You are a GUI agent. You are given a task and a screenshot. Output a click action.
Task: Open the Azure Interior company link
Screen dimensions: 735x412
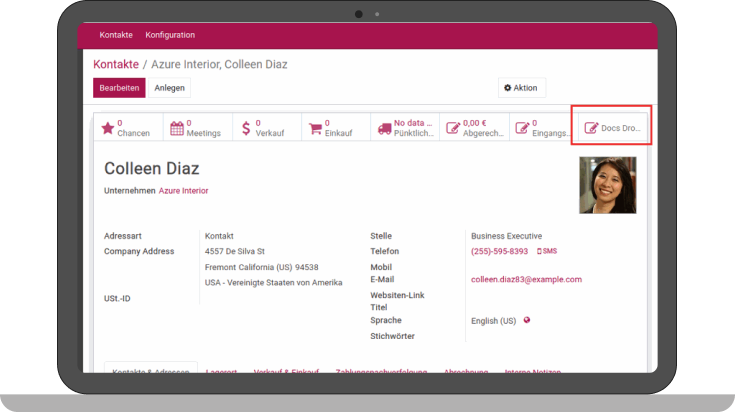click(183, 190)
